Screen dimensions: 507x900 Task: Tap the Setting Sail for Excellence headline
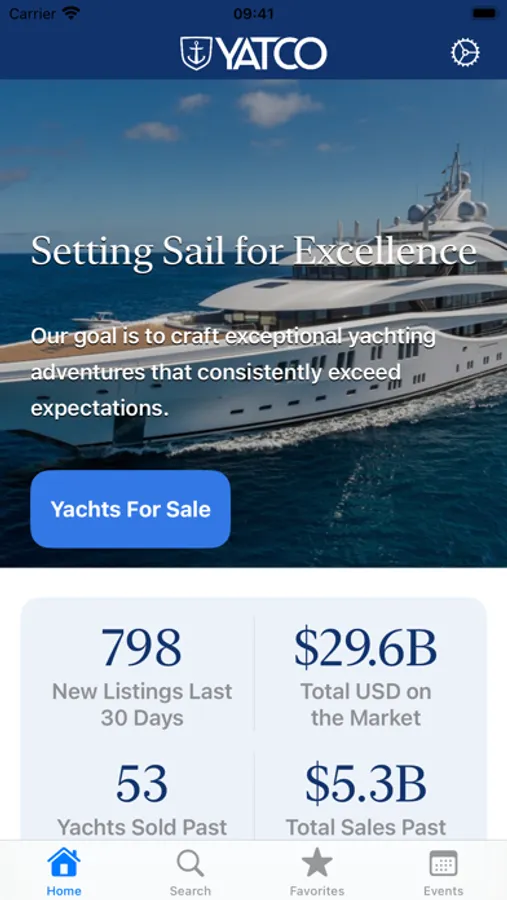click(253, 251)
